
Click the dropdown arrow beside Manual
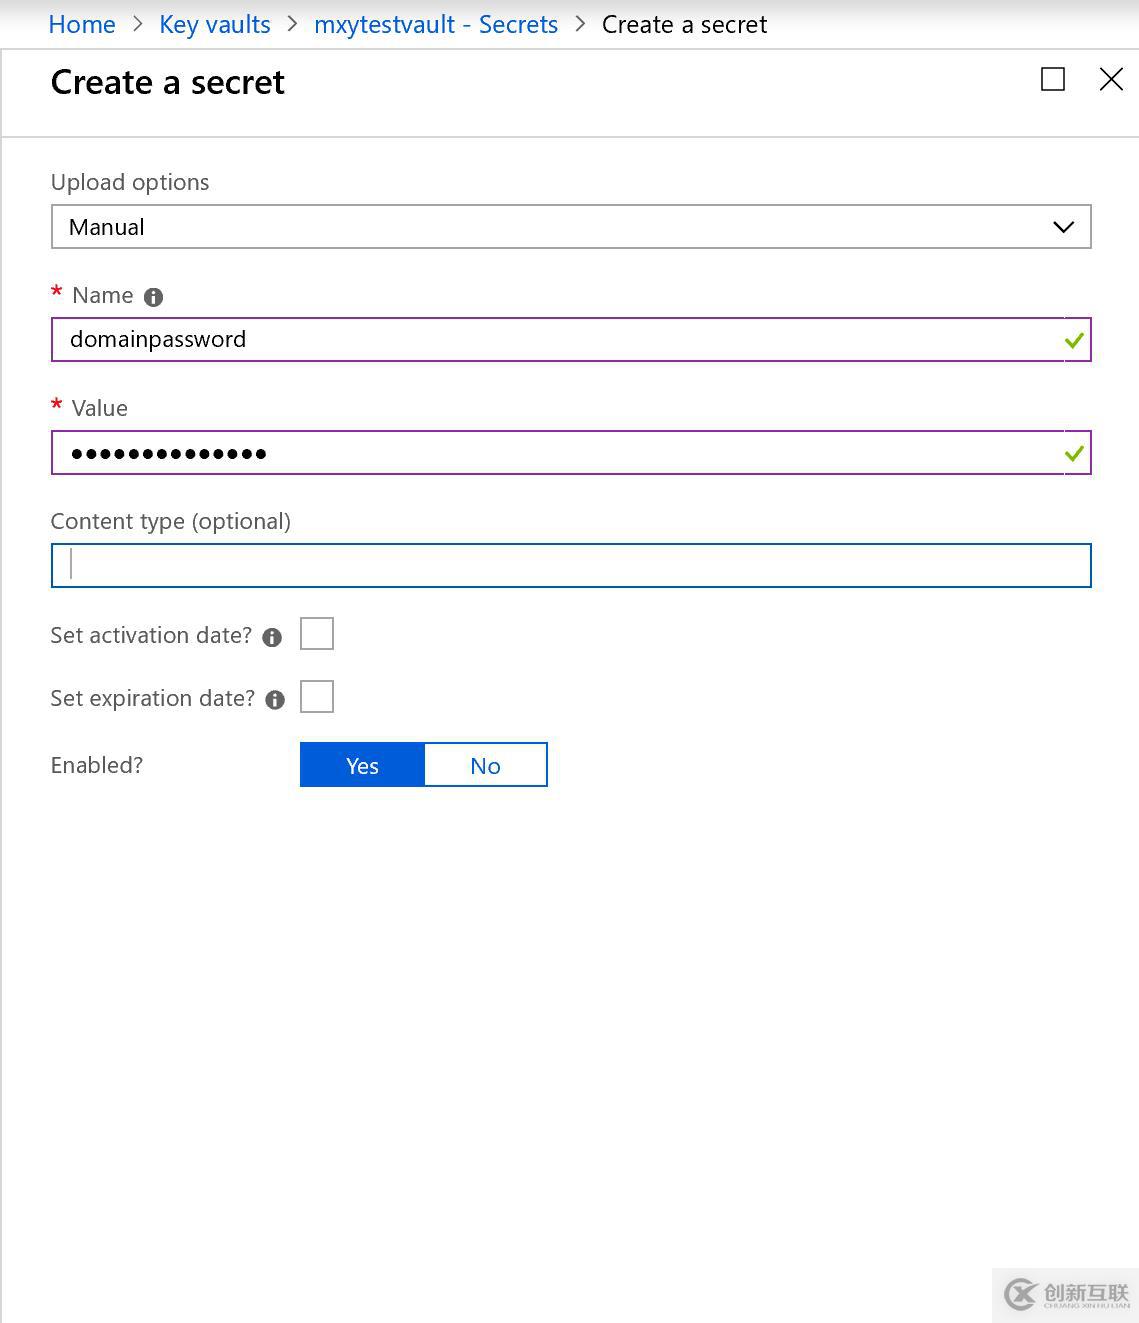pos(1063,227)
